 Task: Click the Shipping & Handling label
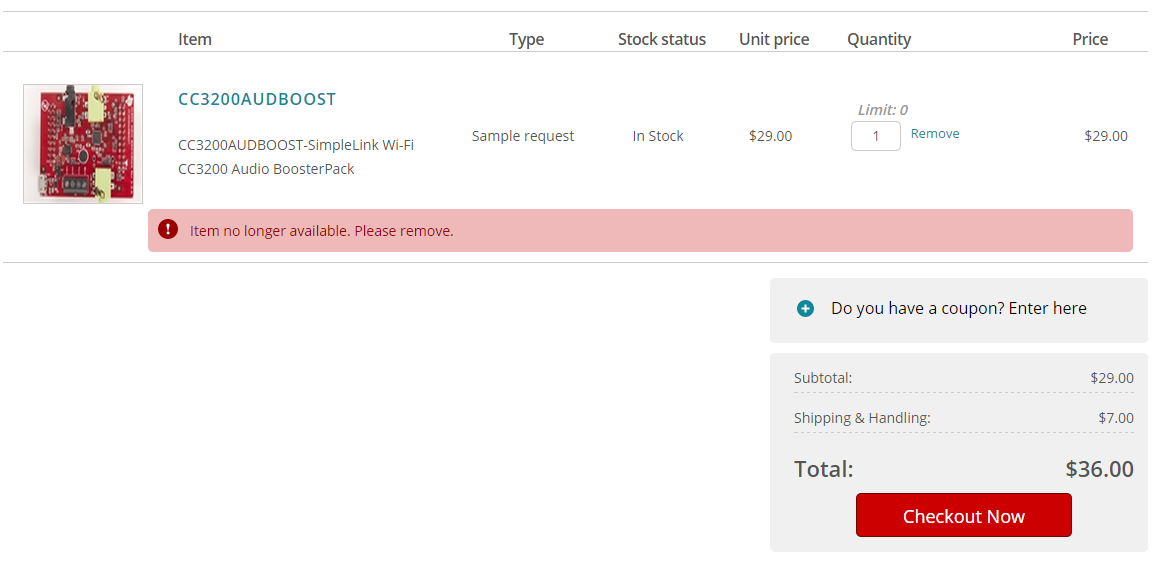click(x=861, y=418)
